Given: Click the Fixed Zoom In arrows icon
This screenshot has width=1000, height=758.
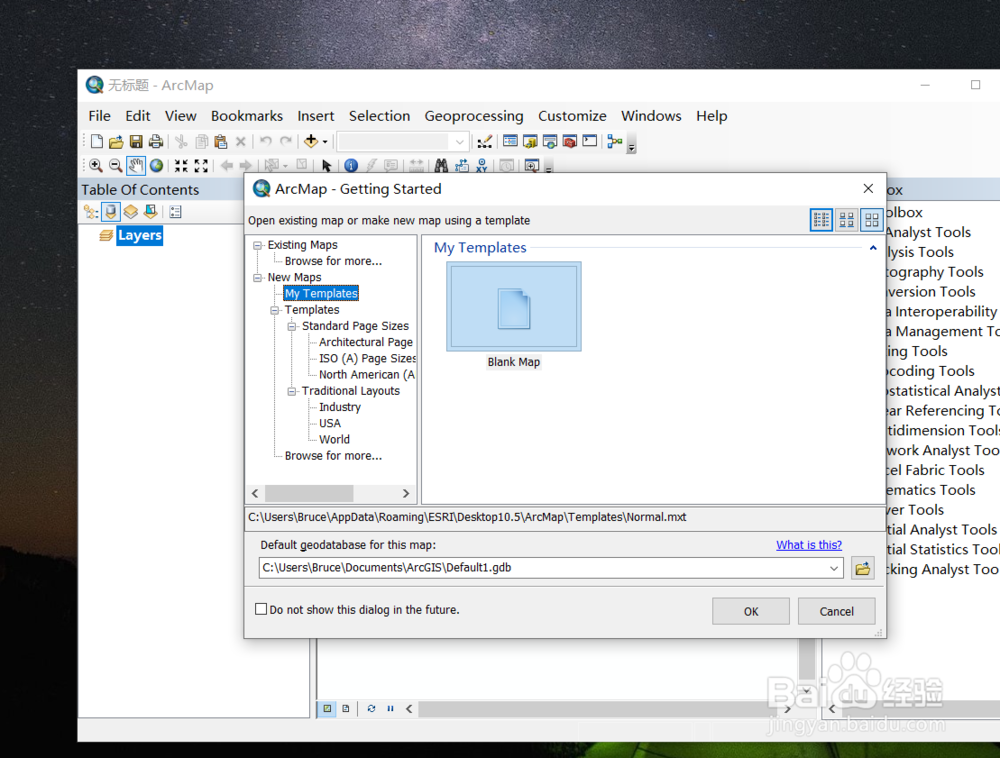Looking at the screenshot, I should (x=181, y=166).
